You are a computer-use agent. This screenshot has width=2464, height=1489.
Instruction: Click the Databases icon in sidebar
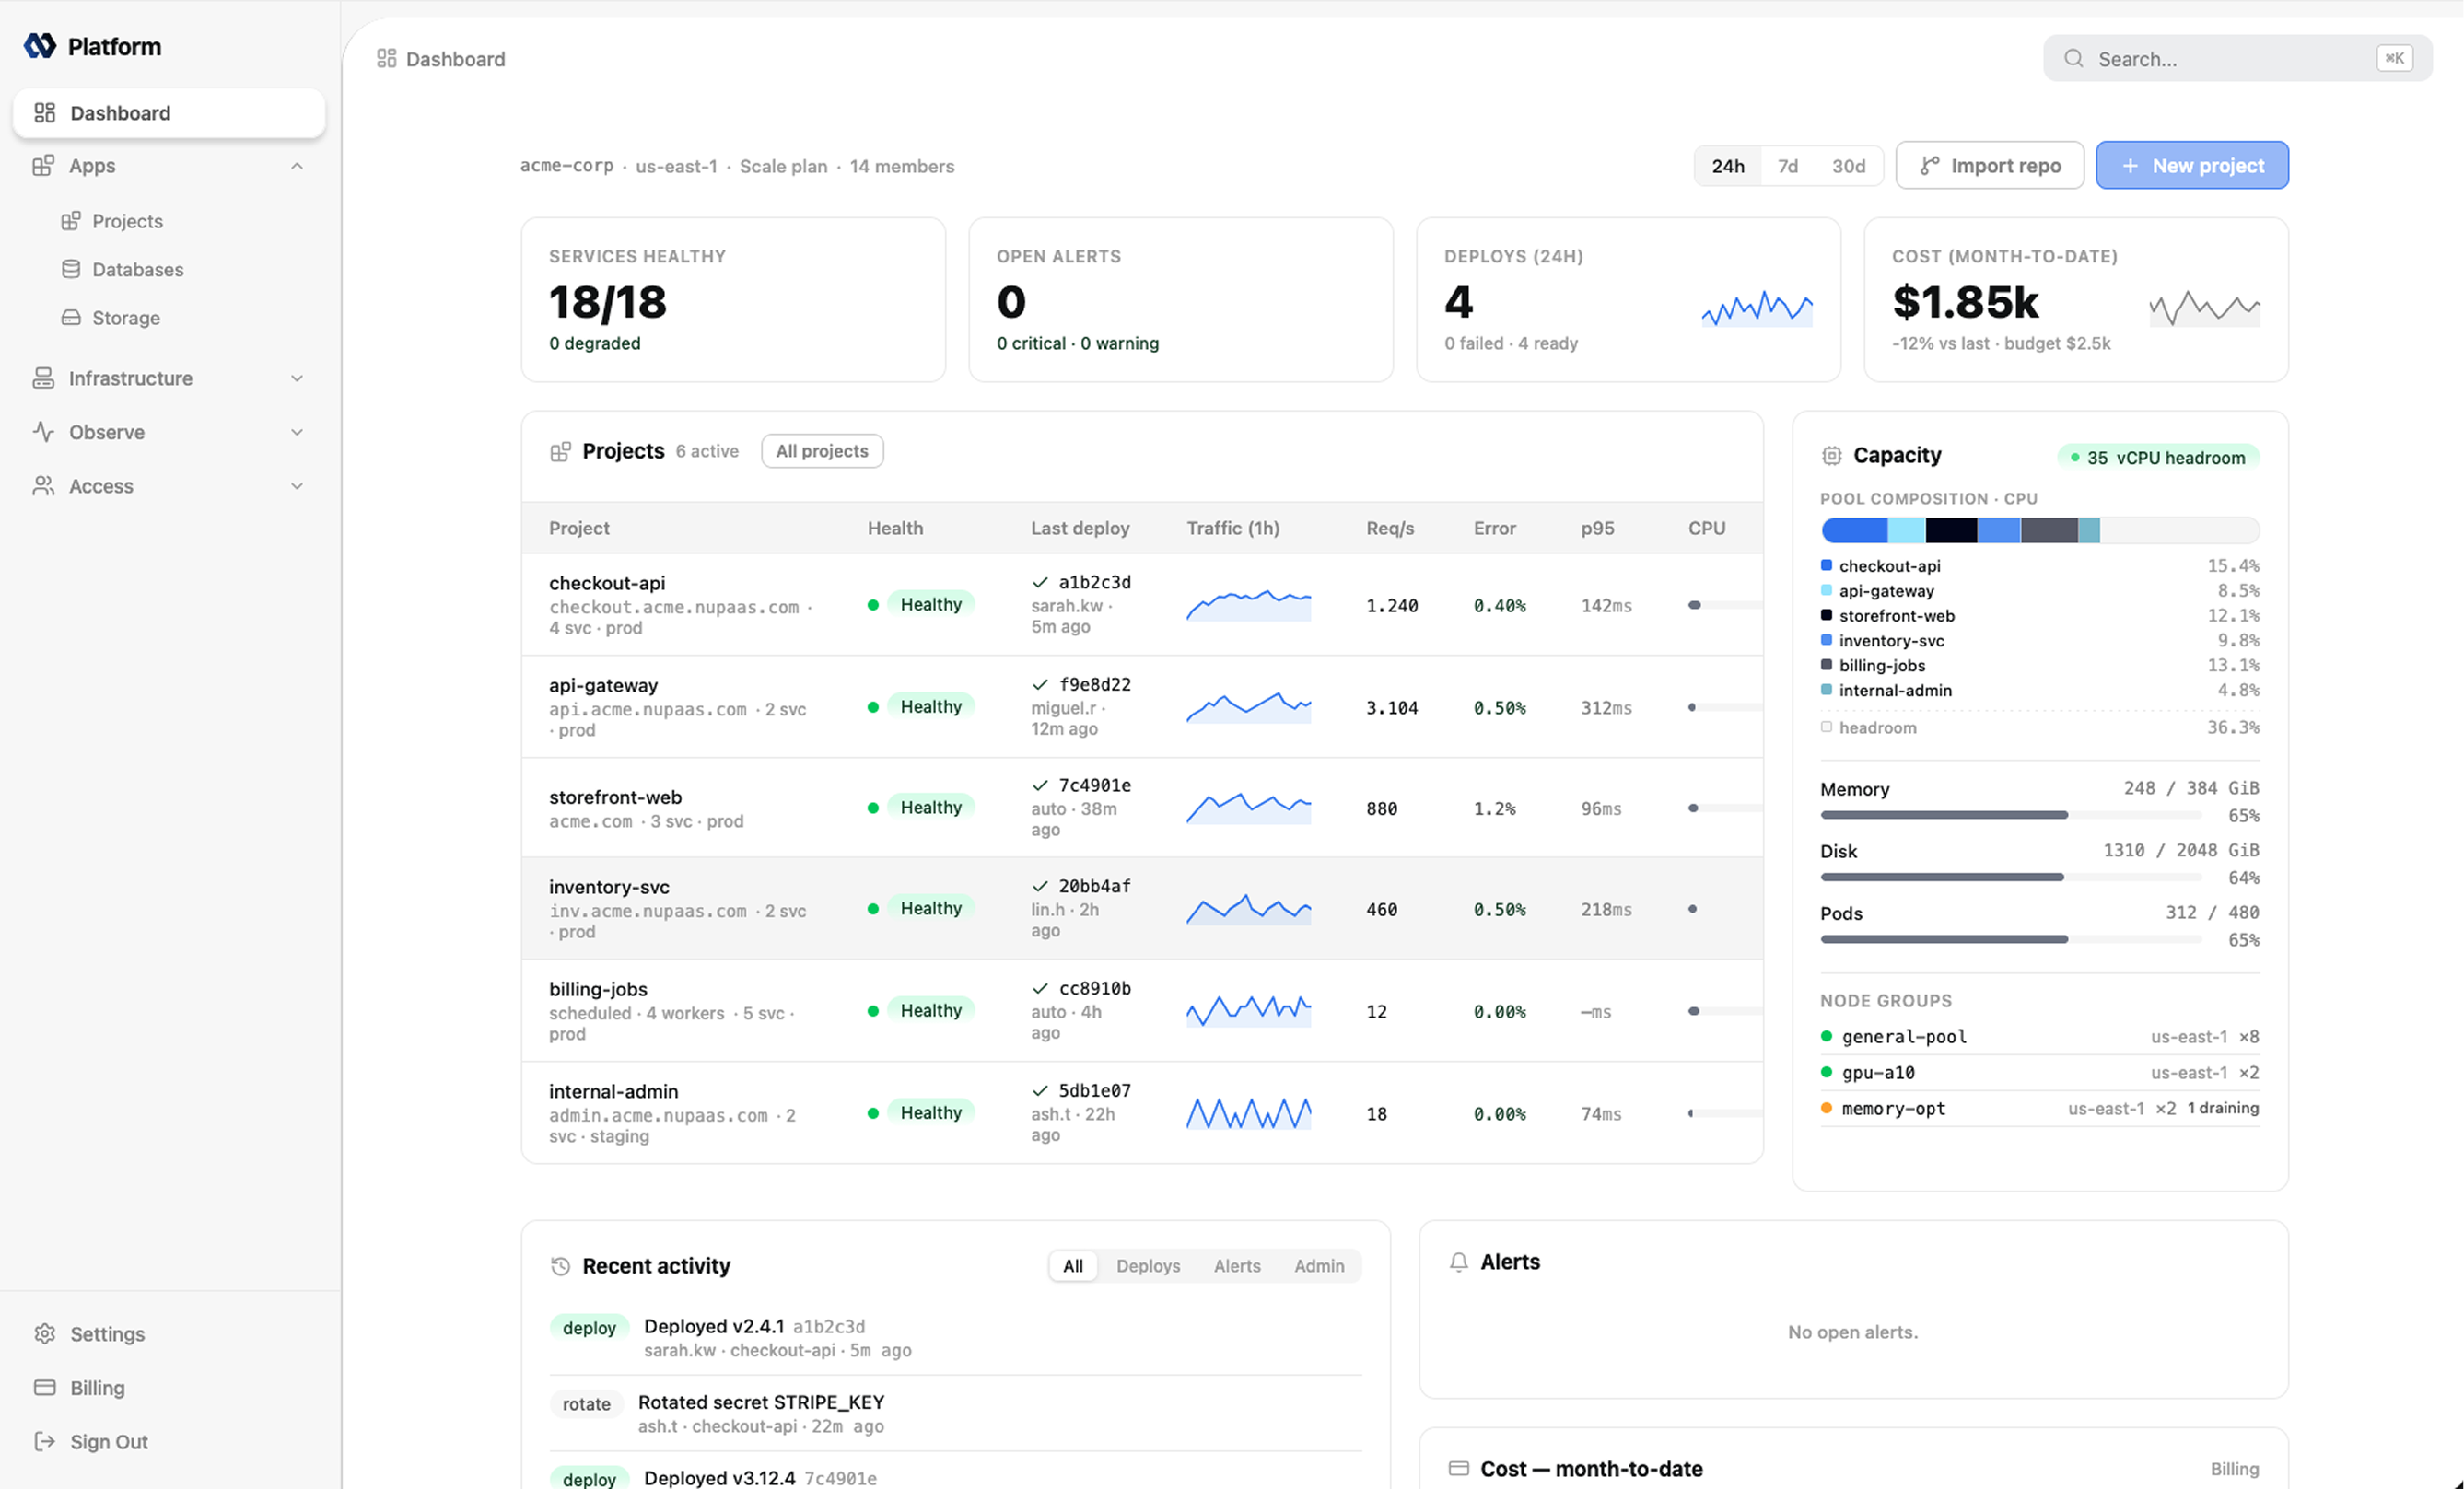pos(71,269)
